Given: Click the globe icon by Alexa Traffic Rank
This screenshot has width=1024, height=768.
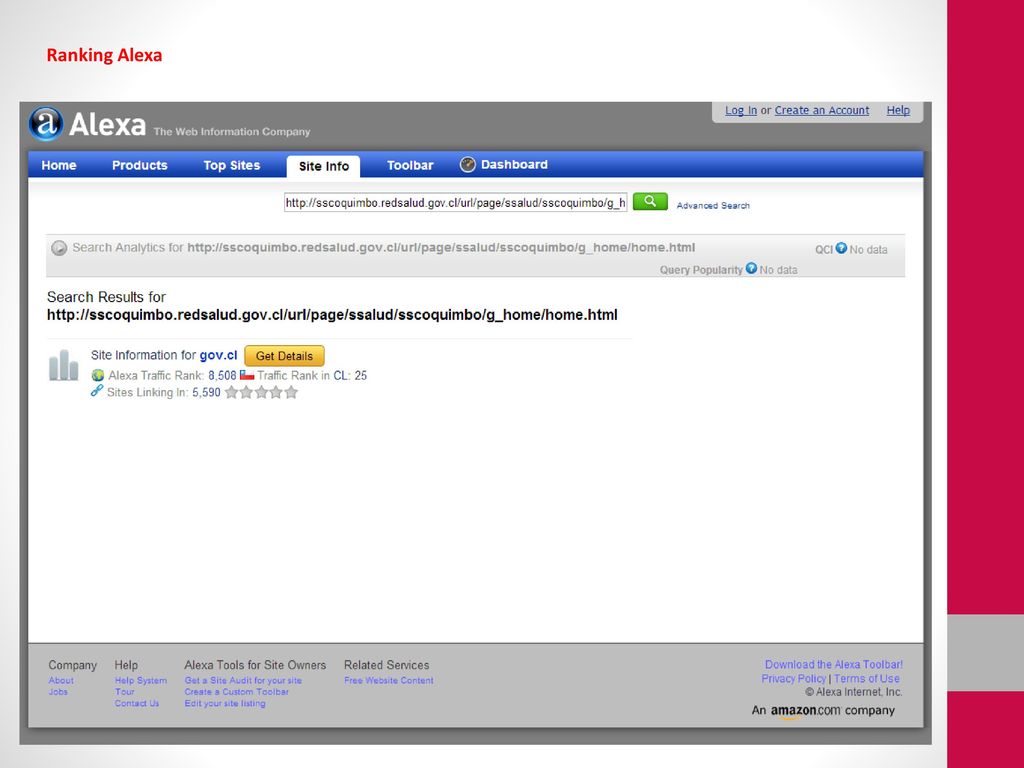Looking at the screenshot, I should tap(98, 376).
